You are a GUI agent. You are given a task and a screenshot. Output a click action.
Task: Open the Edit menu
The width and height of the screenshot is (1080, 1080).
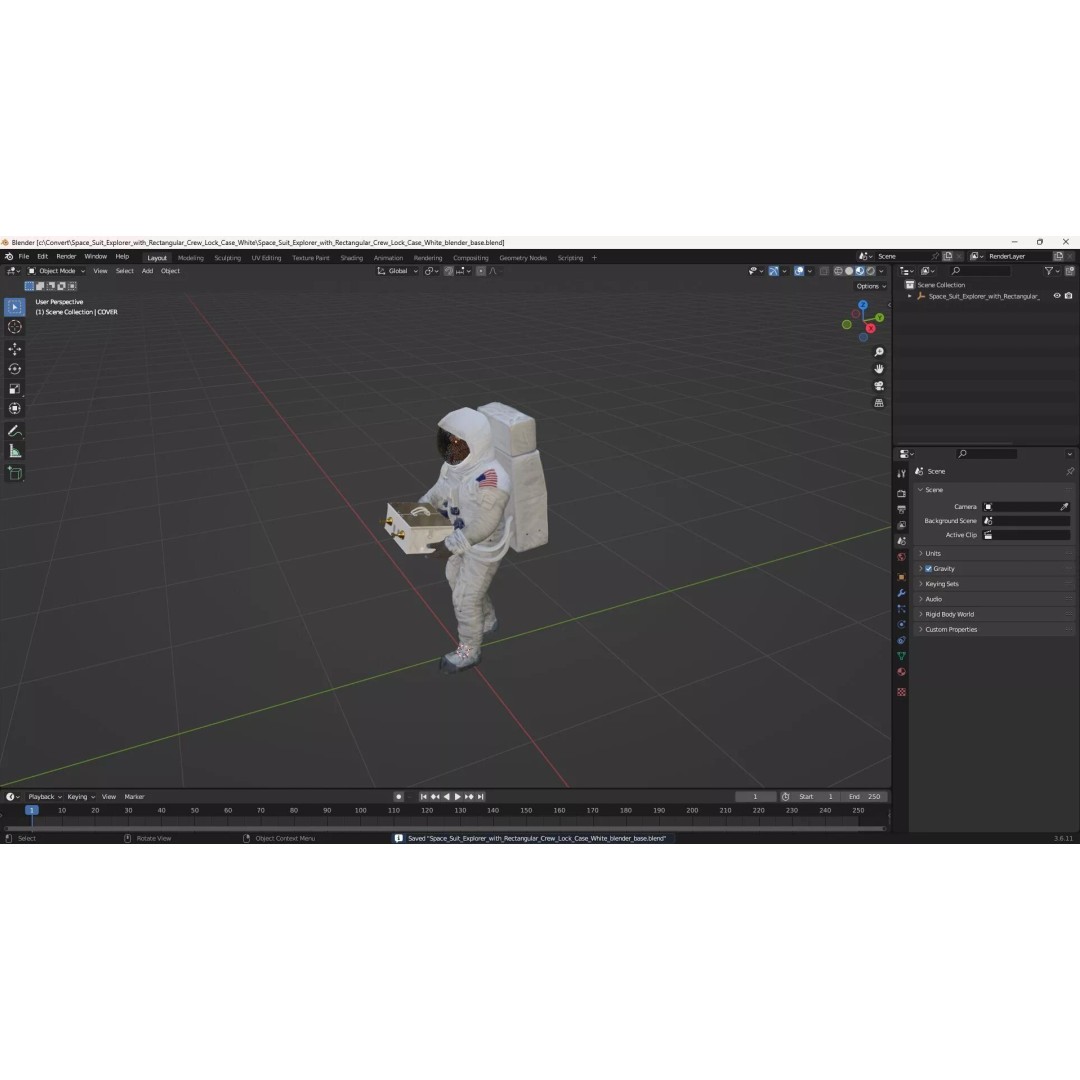coord(43,257)
